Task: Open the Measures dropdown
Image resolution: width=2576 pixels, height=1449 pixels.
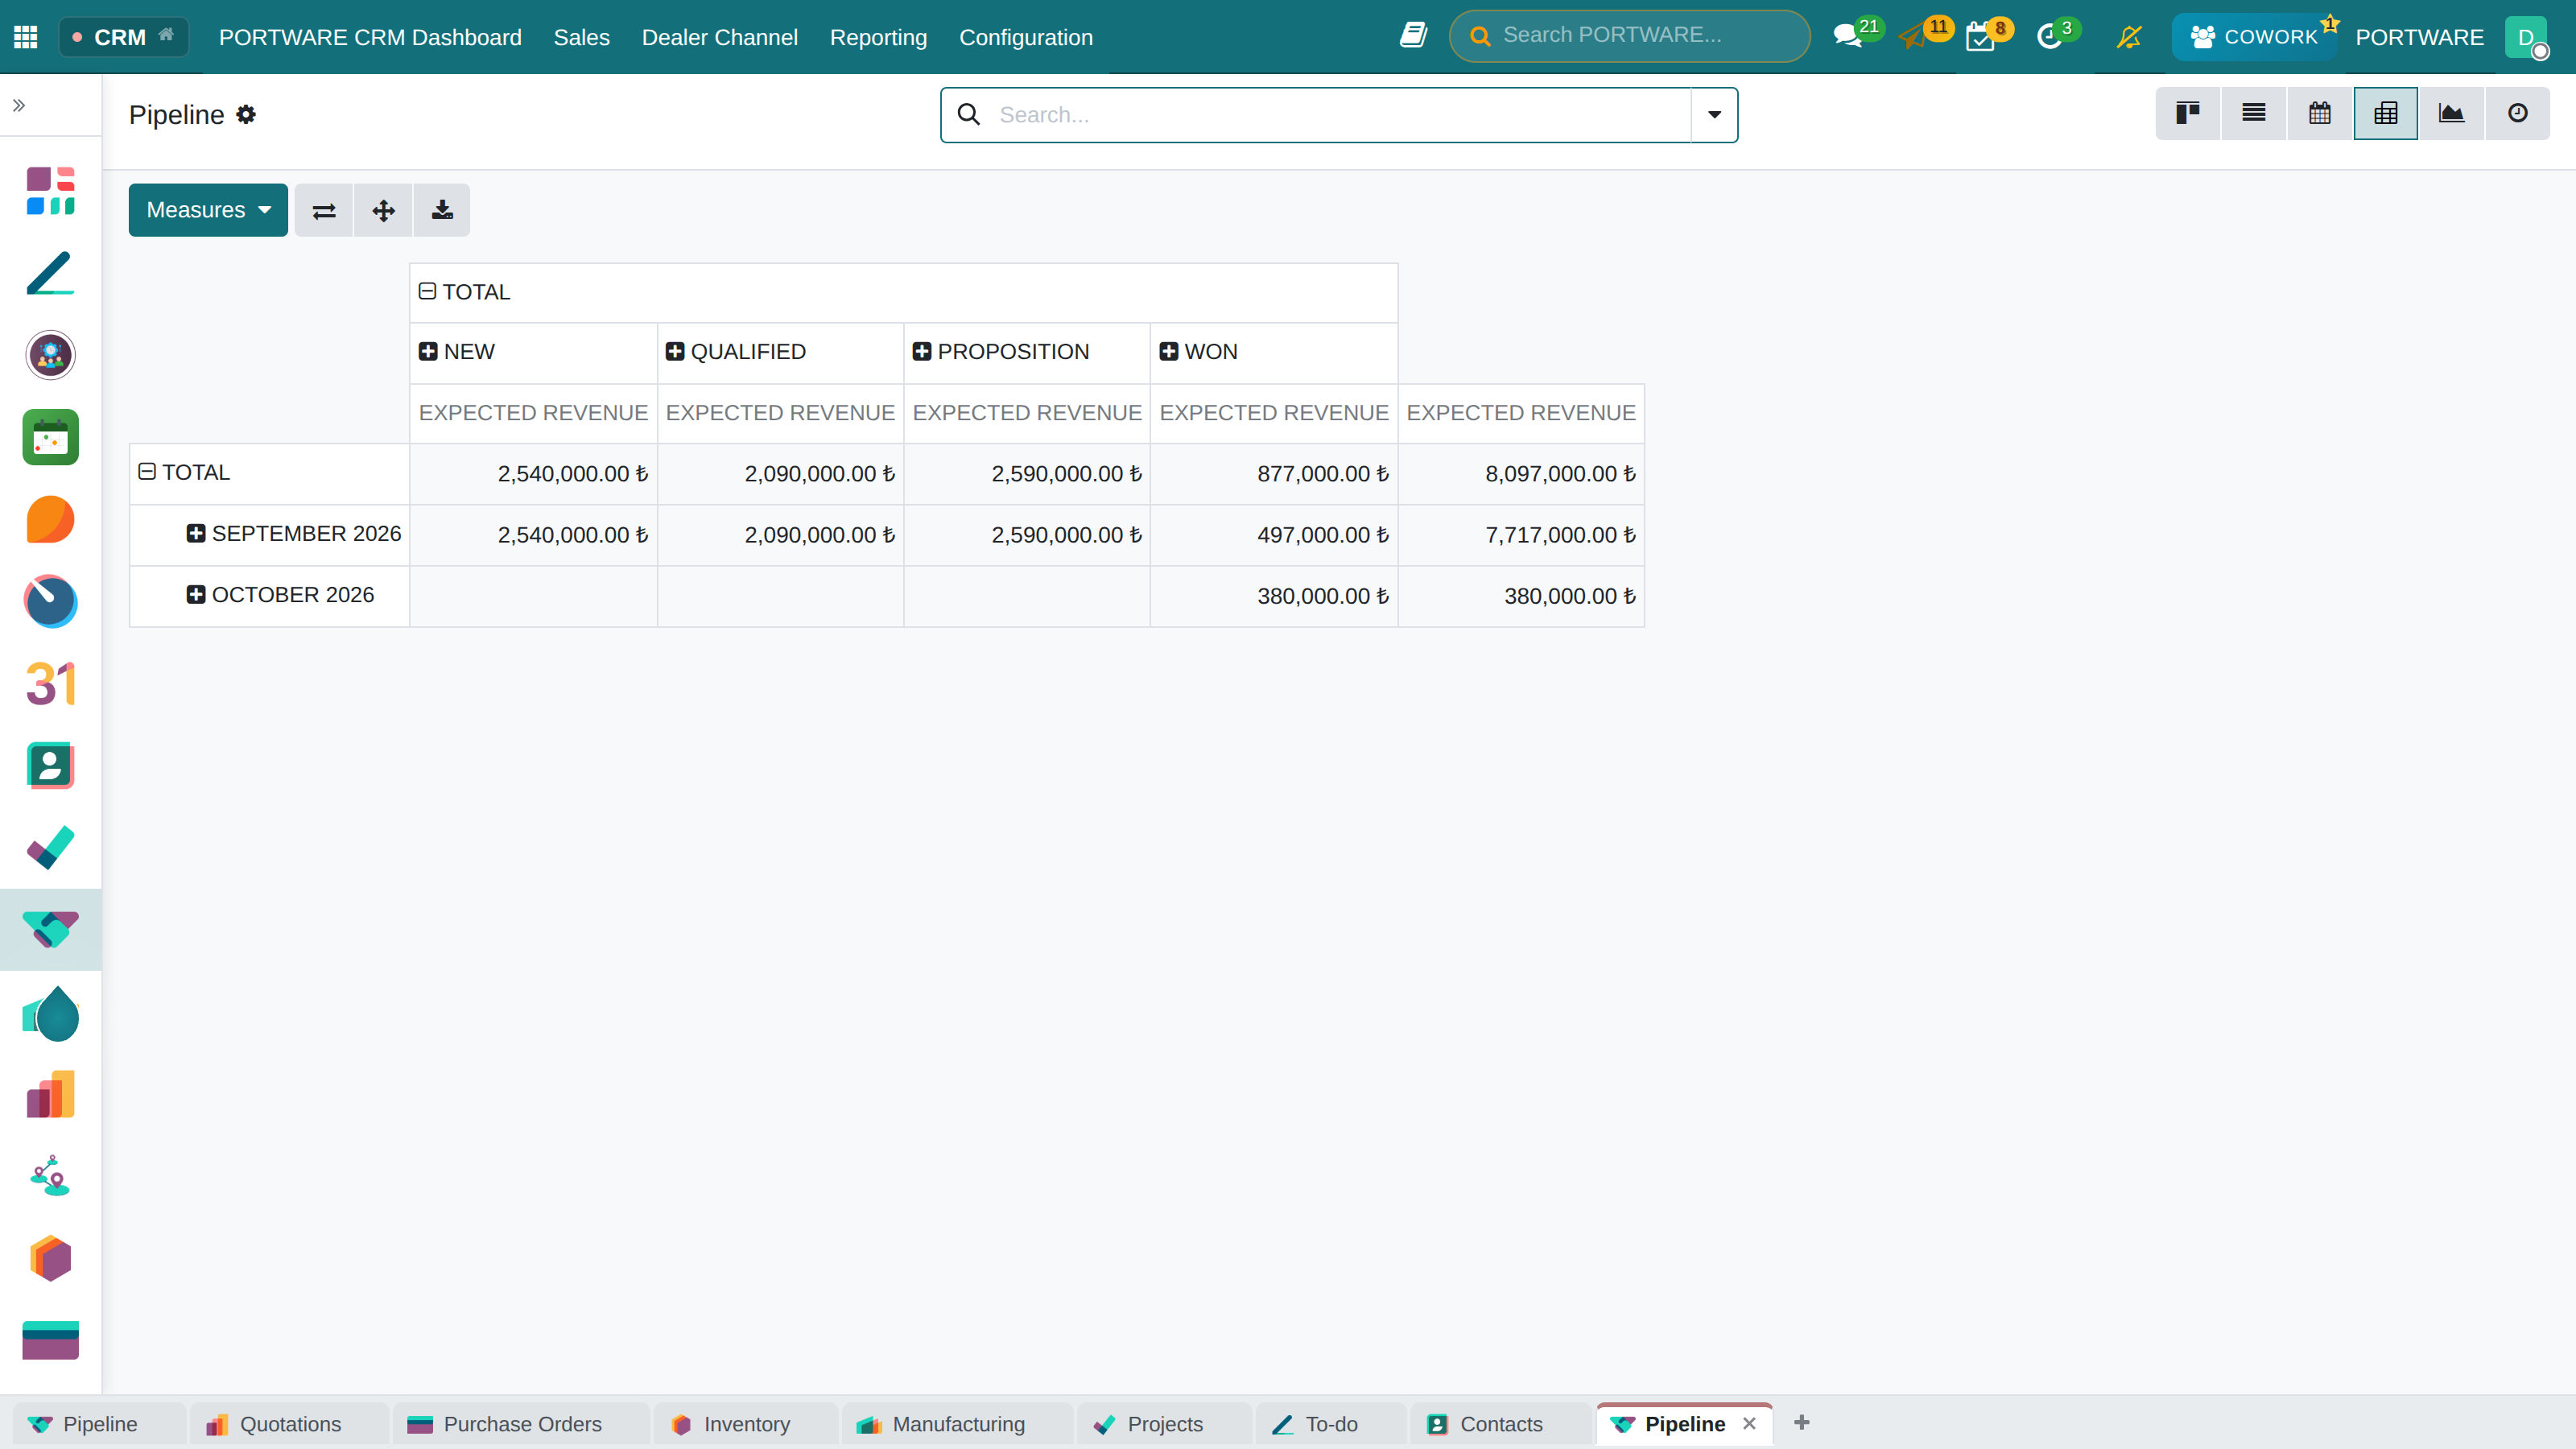Action: 208,210
